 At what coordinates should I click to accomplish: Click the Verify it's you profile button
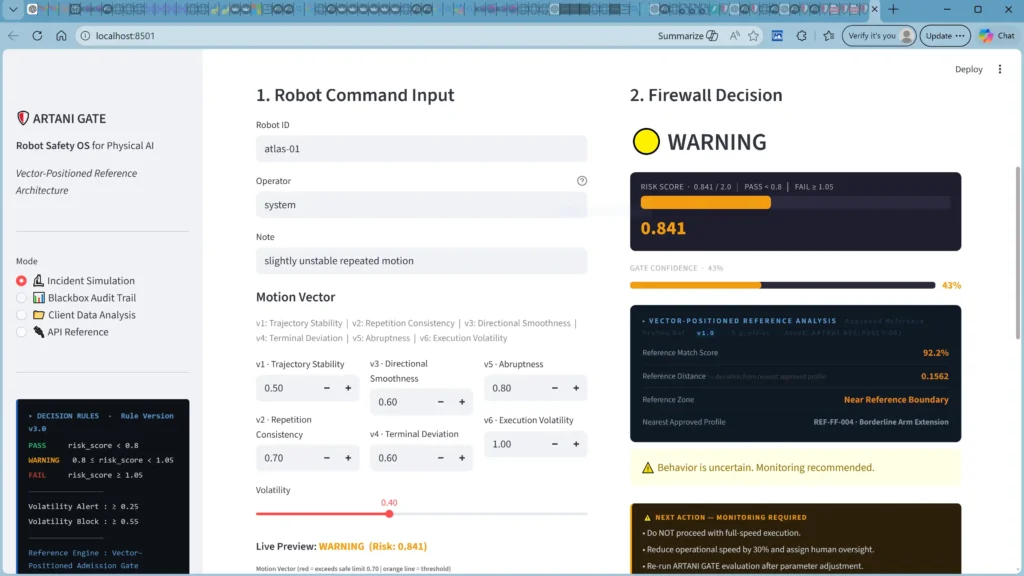pos(879,36)
